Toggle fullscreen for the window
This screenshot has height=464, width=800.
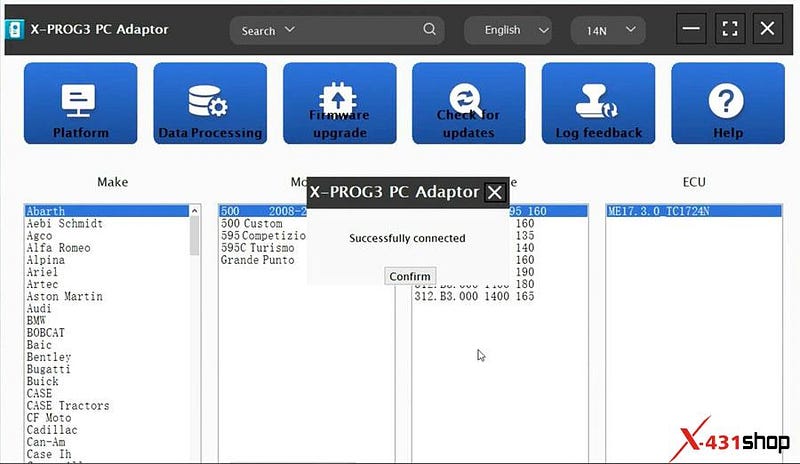(x=730, y=29)
